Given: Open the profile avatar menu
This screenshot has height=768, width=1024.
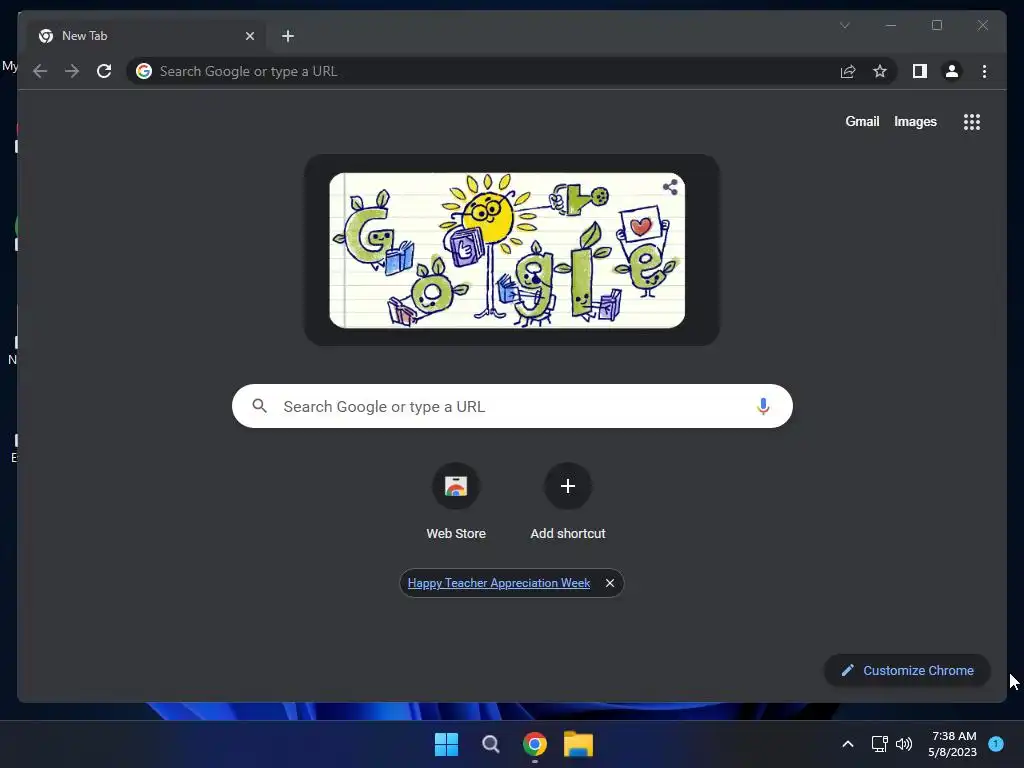Looking at the screenshot, I should click(x=952, y=71).
